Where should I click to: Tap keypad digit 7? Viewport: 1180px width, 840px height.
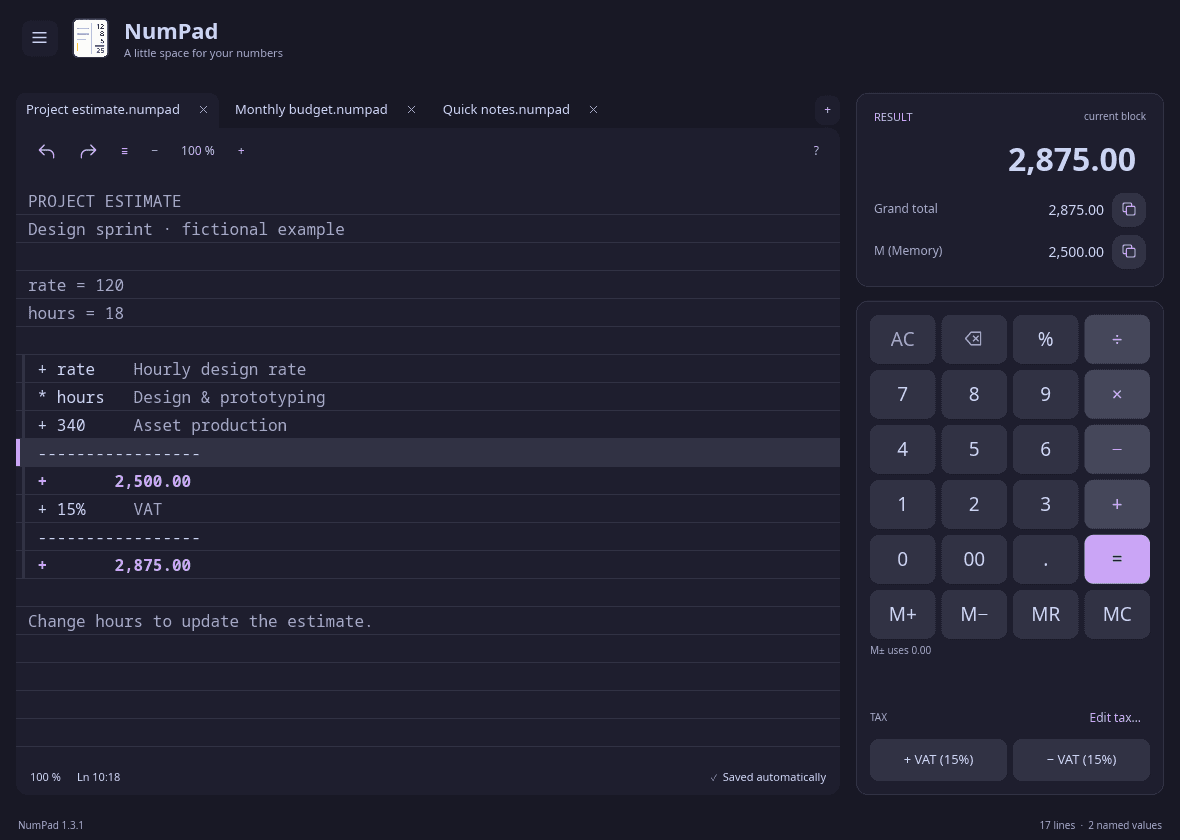click(x=902, y=394)
